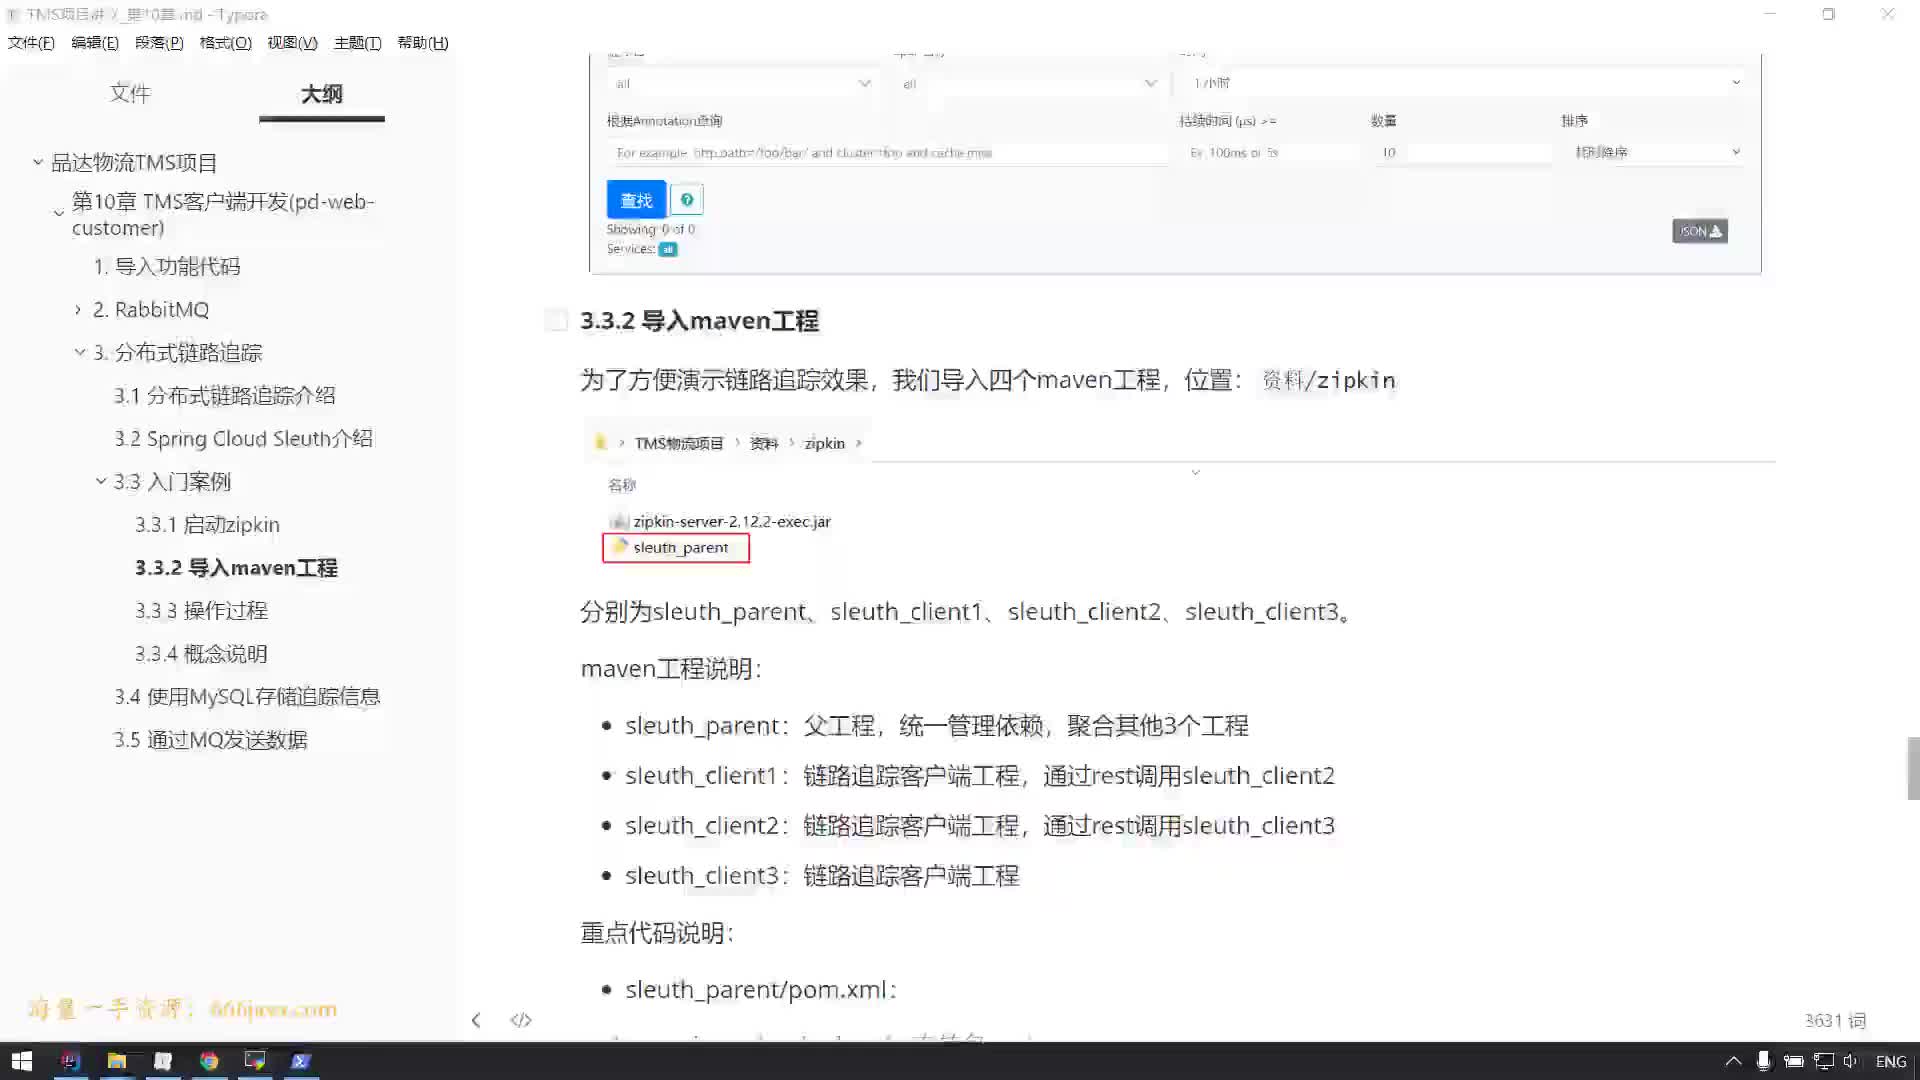Click the duration 'Ex: 100ms or 5s' input
The image size is (1920, 1080).
(x=1270, y=153)
